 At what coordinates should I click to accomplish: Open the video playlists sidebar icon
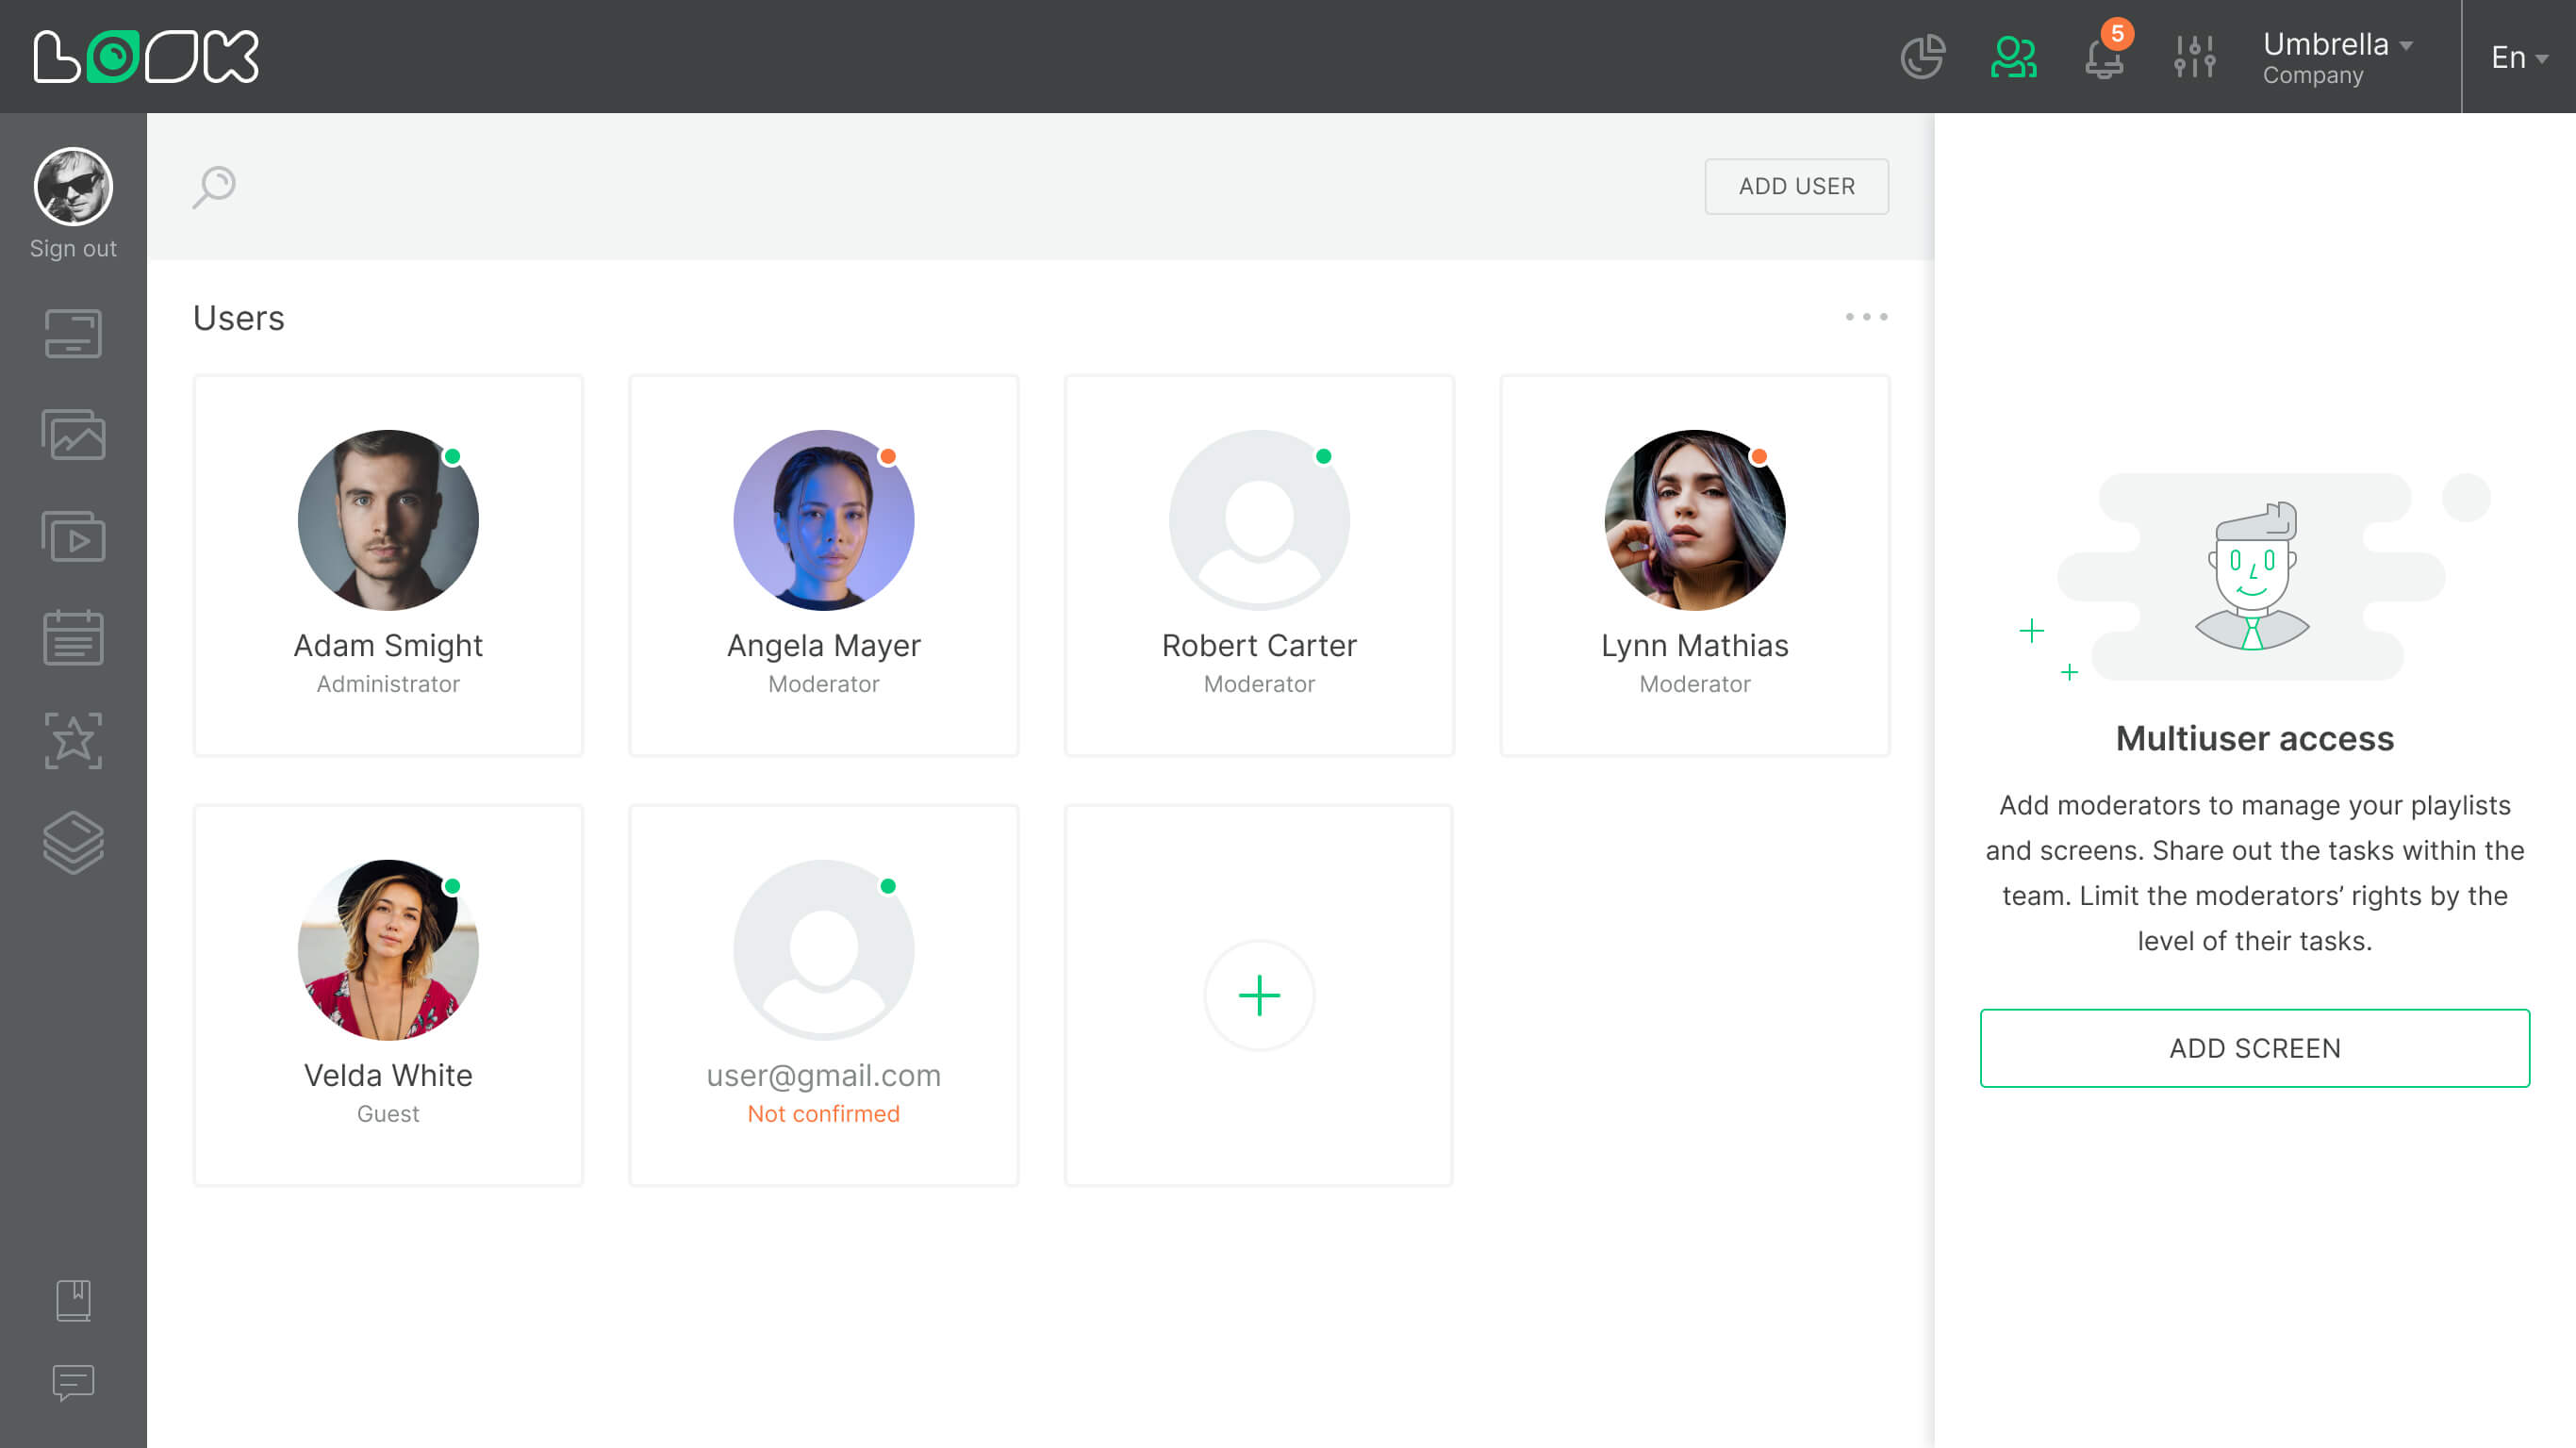[73, 537]
